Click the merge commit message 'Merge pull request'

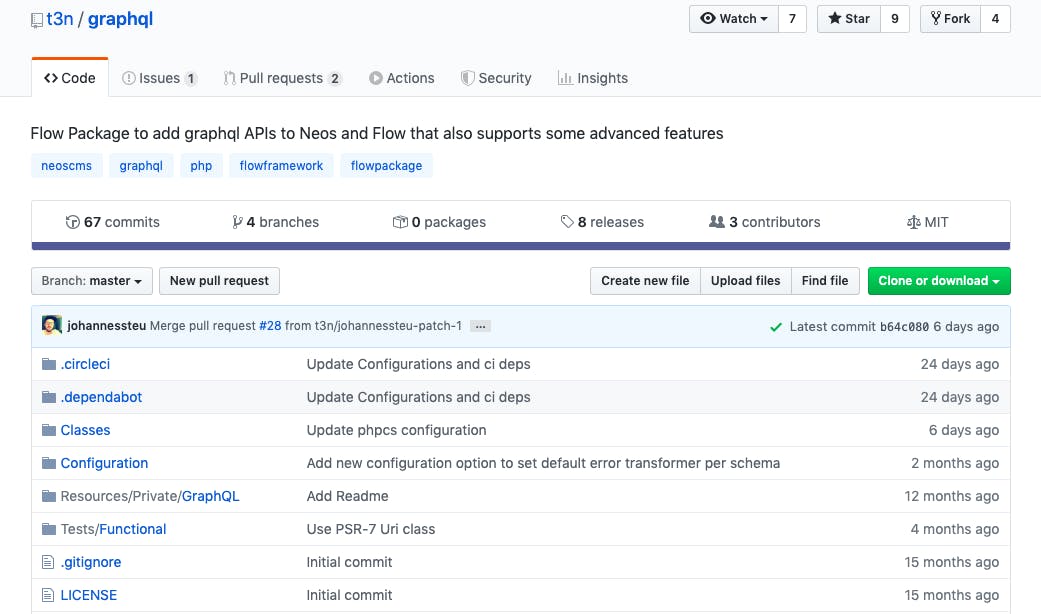[202, 326]
